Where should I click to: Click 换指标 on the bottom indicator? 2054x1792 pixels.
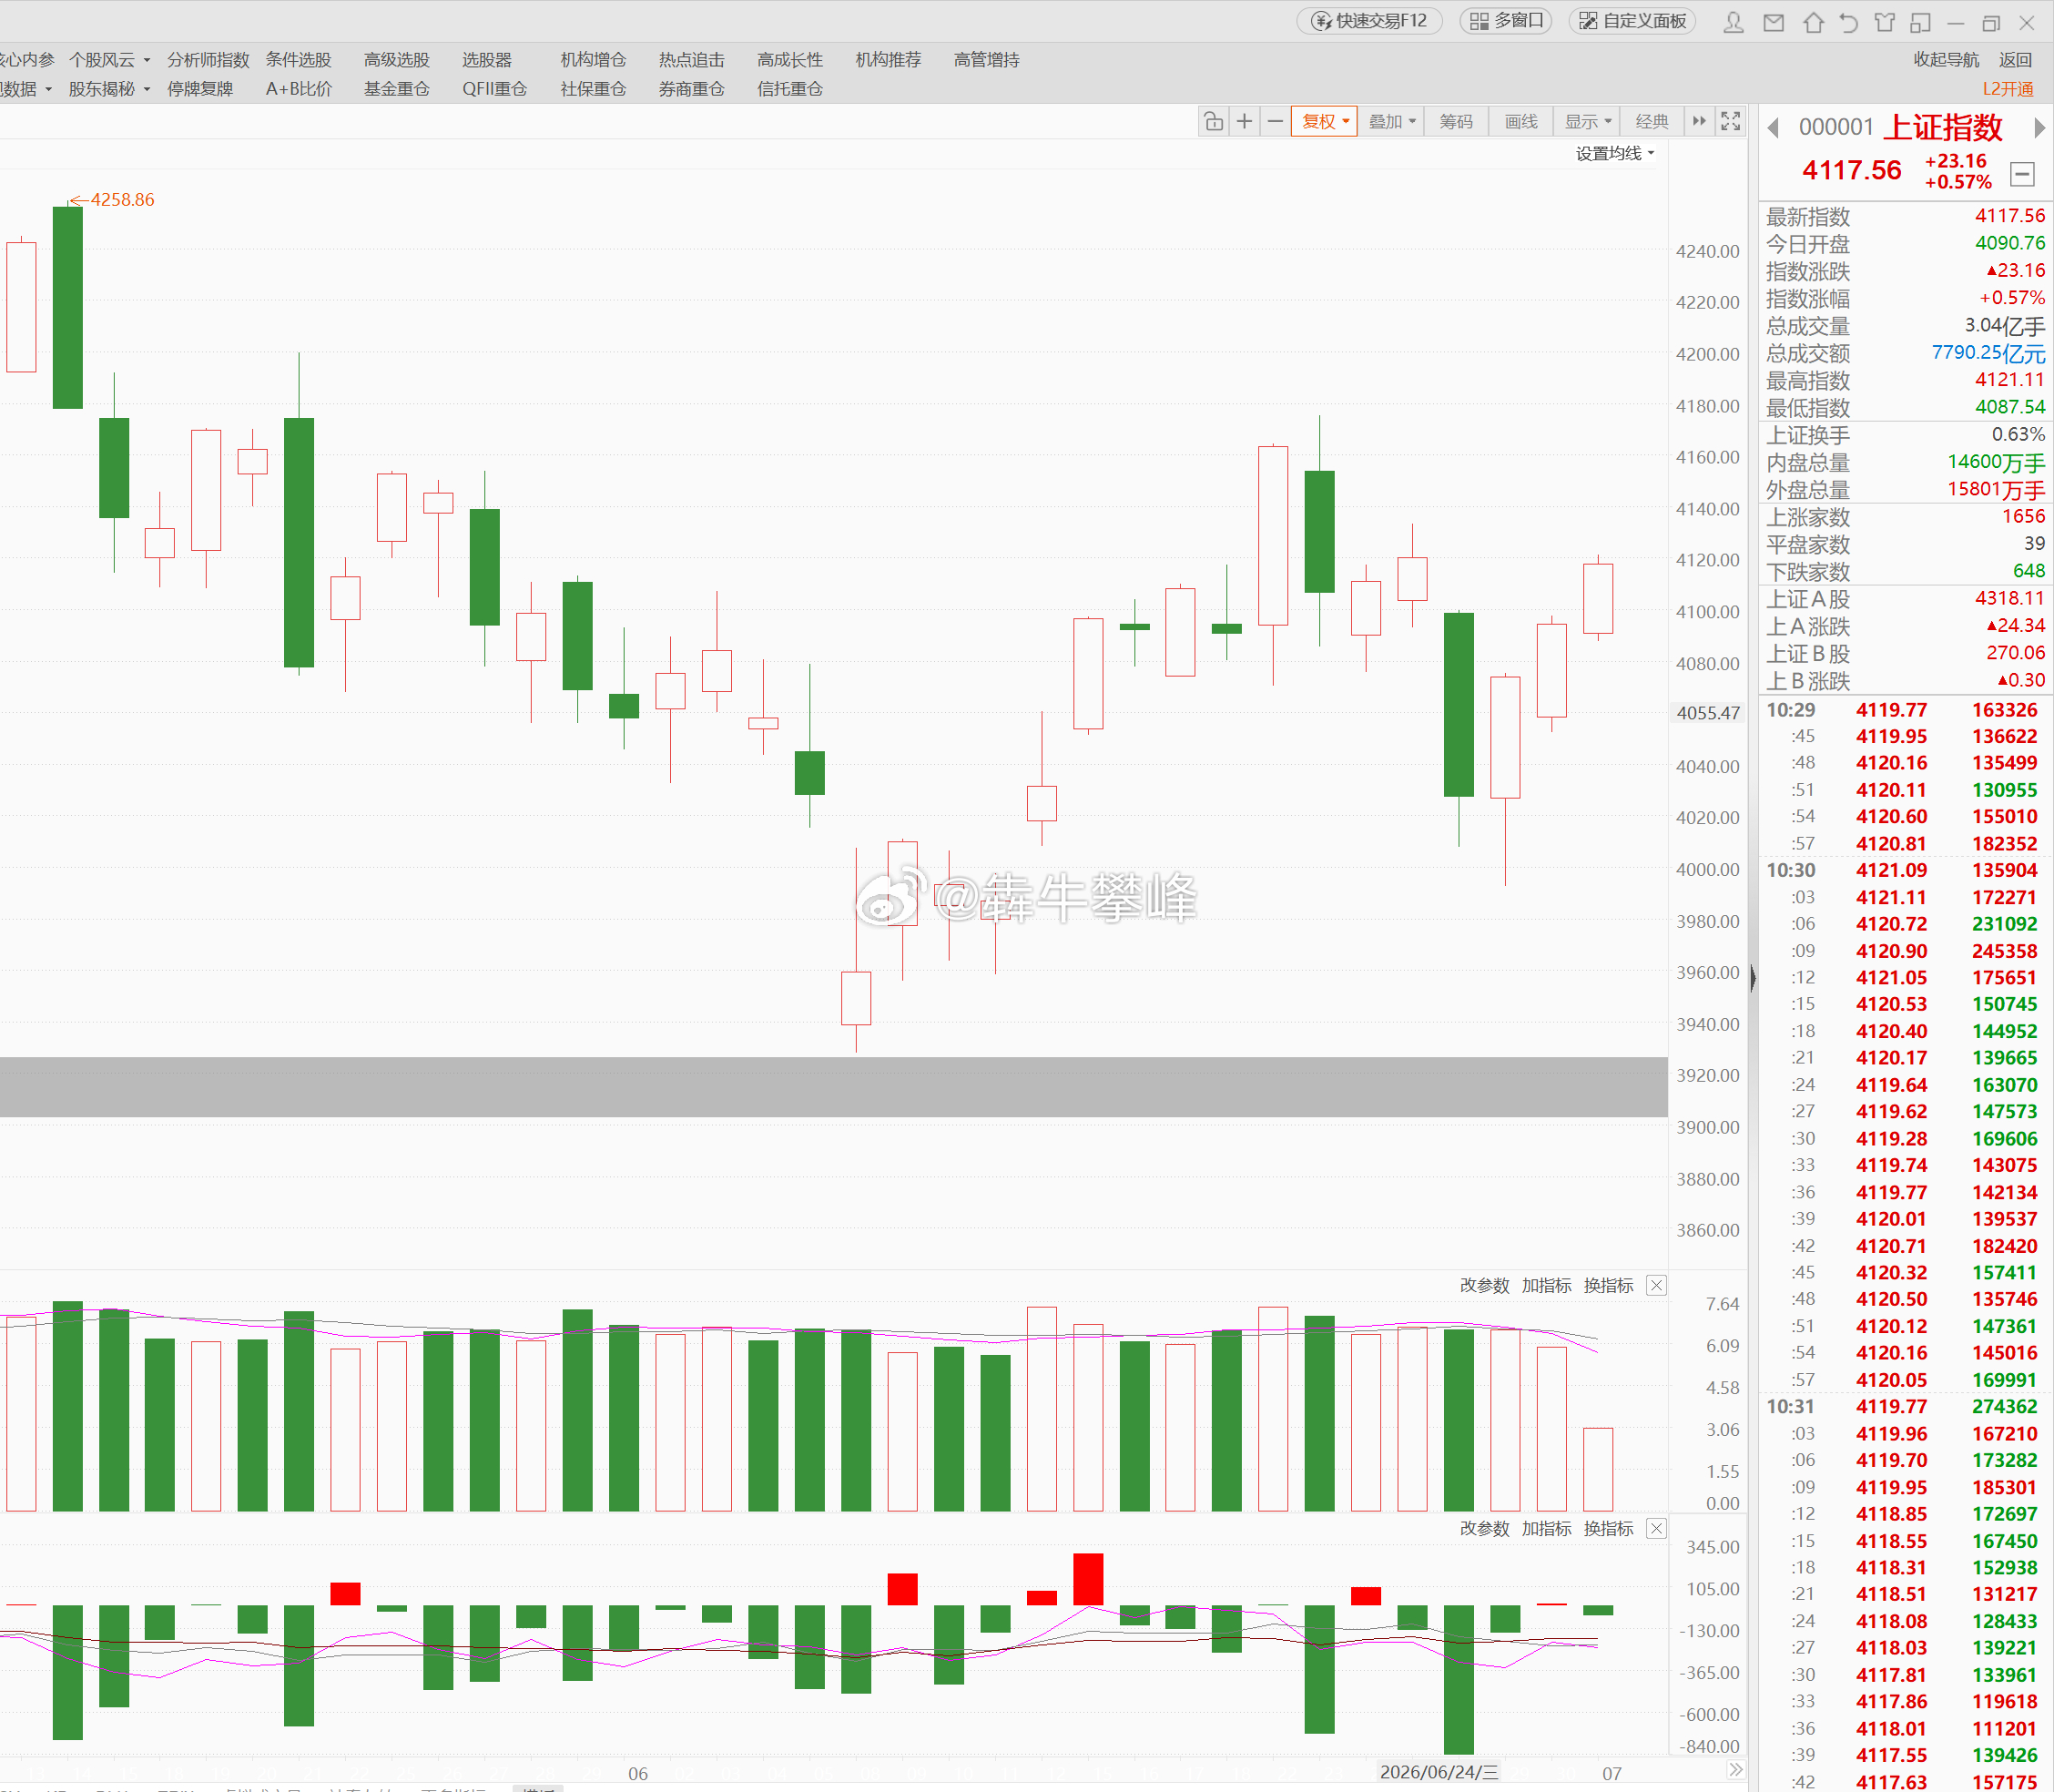(1608, 1528)
